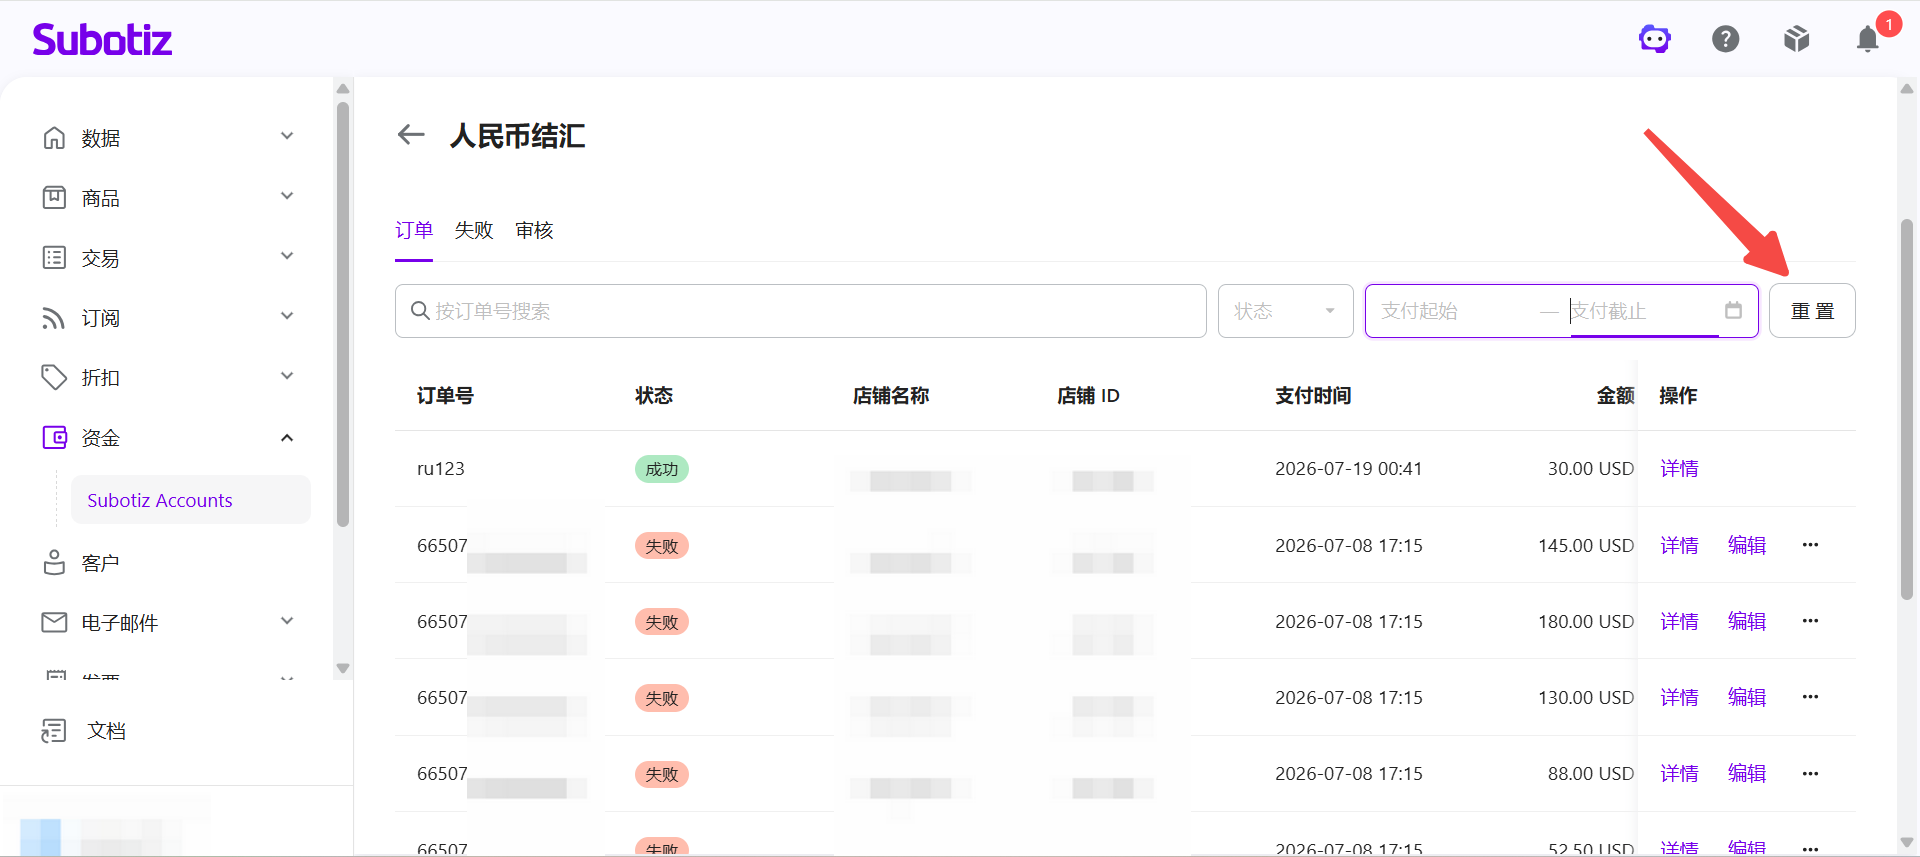
Task: Click the 店铺名称 column header
Action: point(891,396)
